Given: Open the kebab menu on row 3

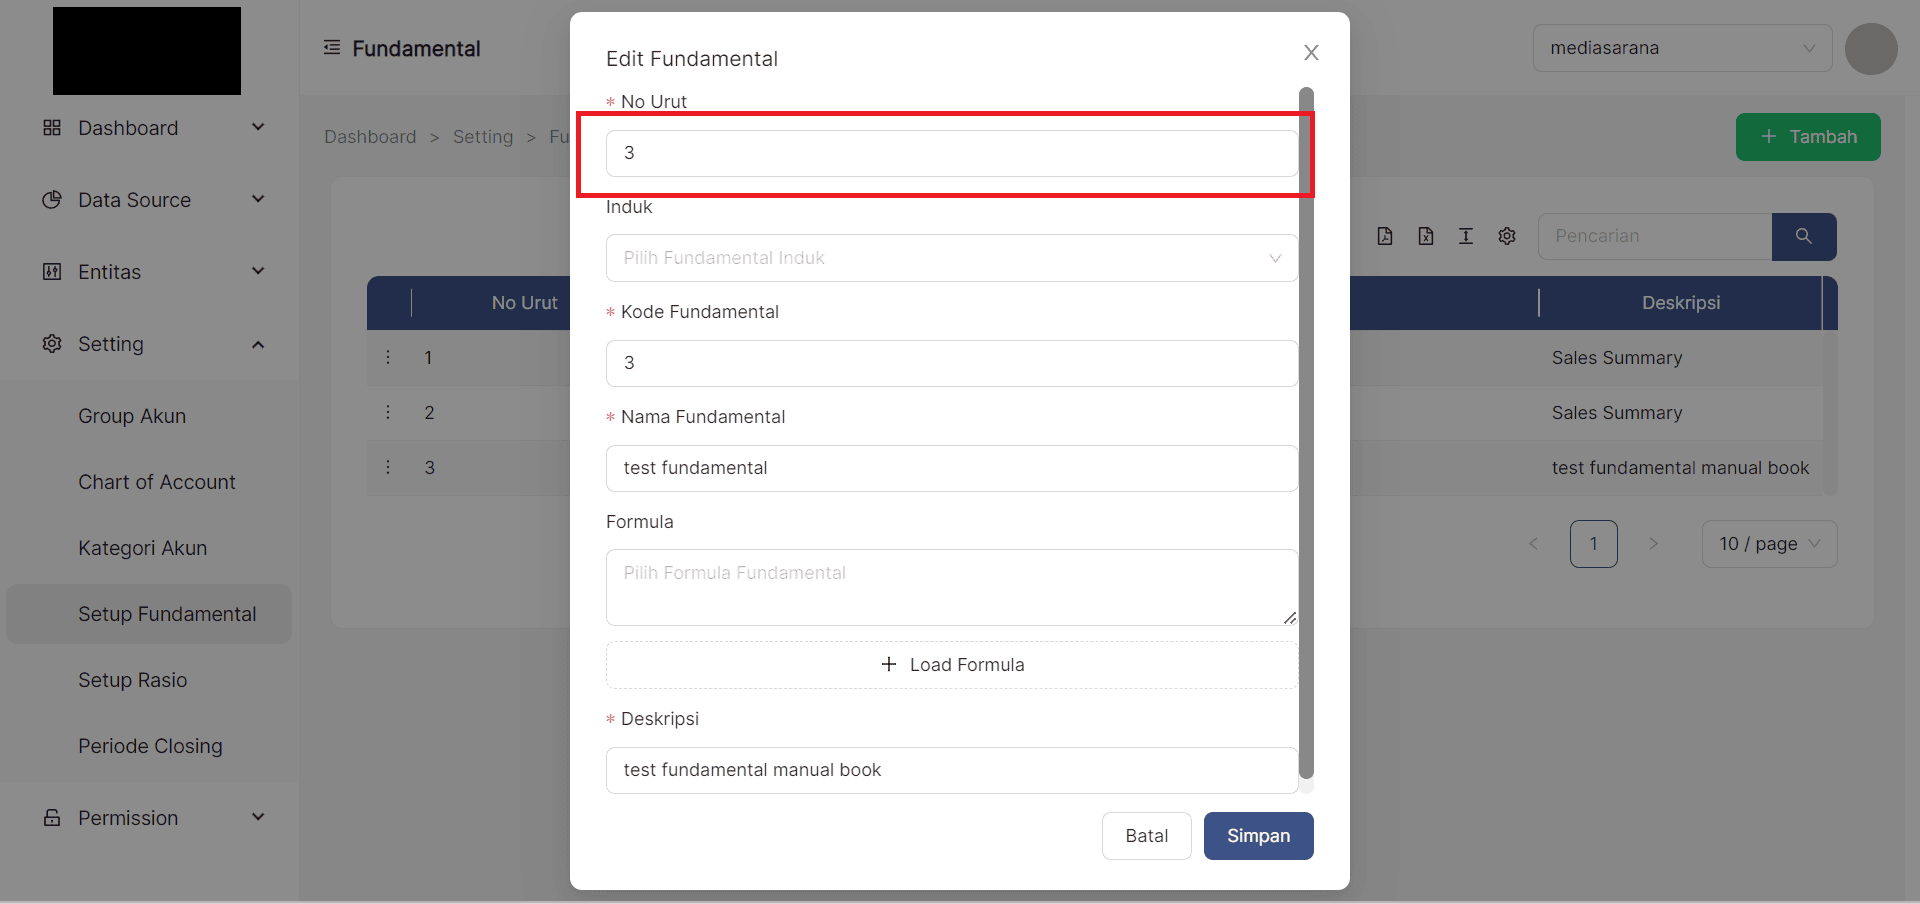Looking at the screenshot, I should (x=388, y=467).
